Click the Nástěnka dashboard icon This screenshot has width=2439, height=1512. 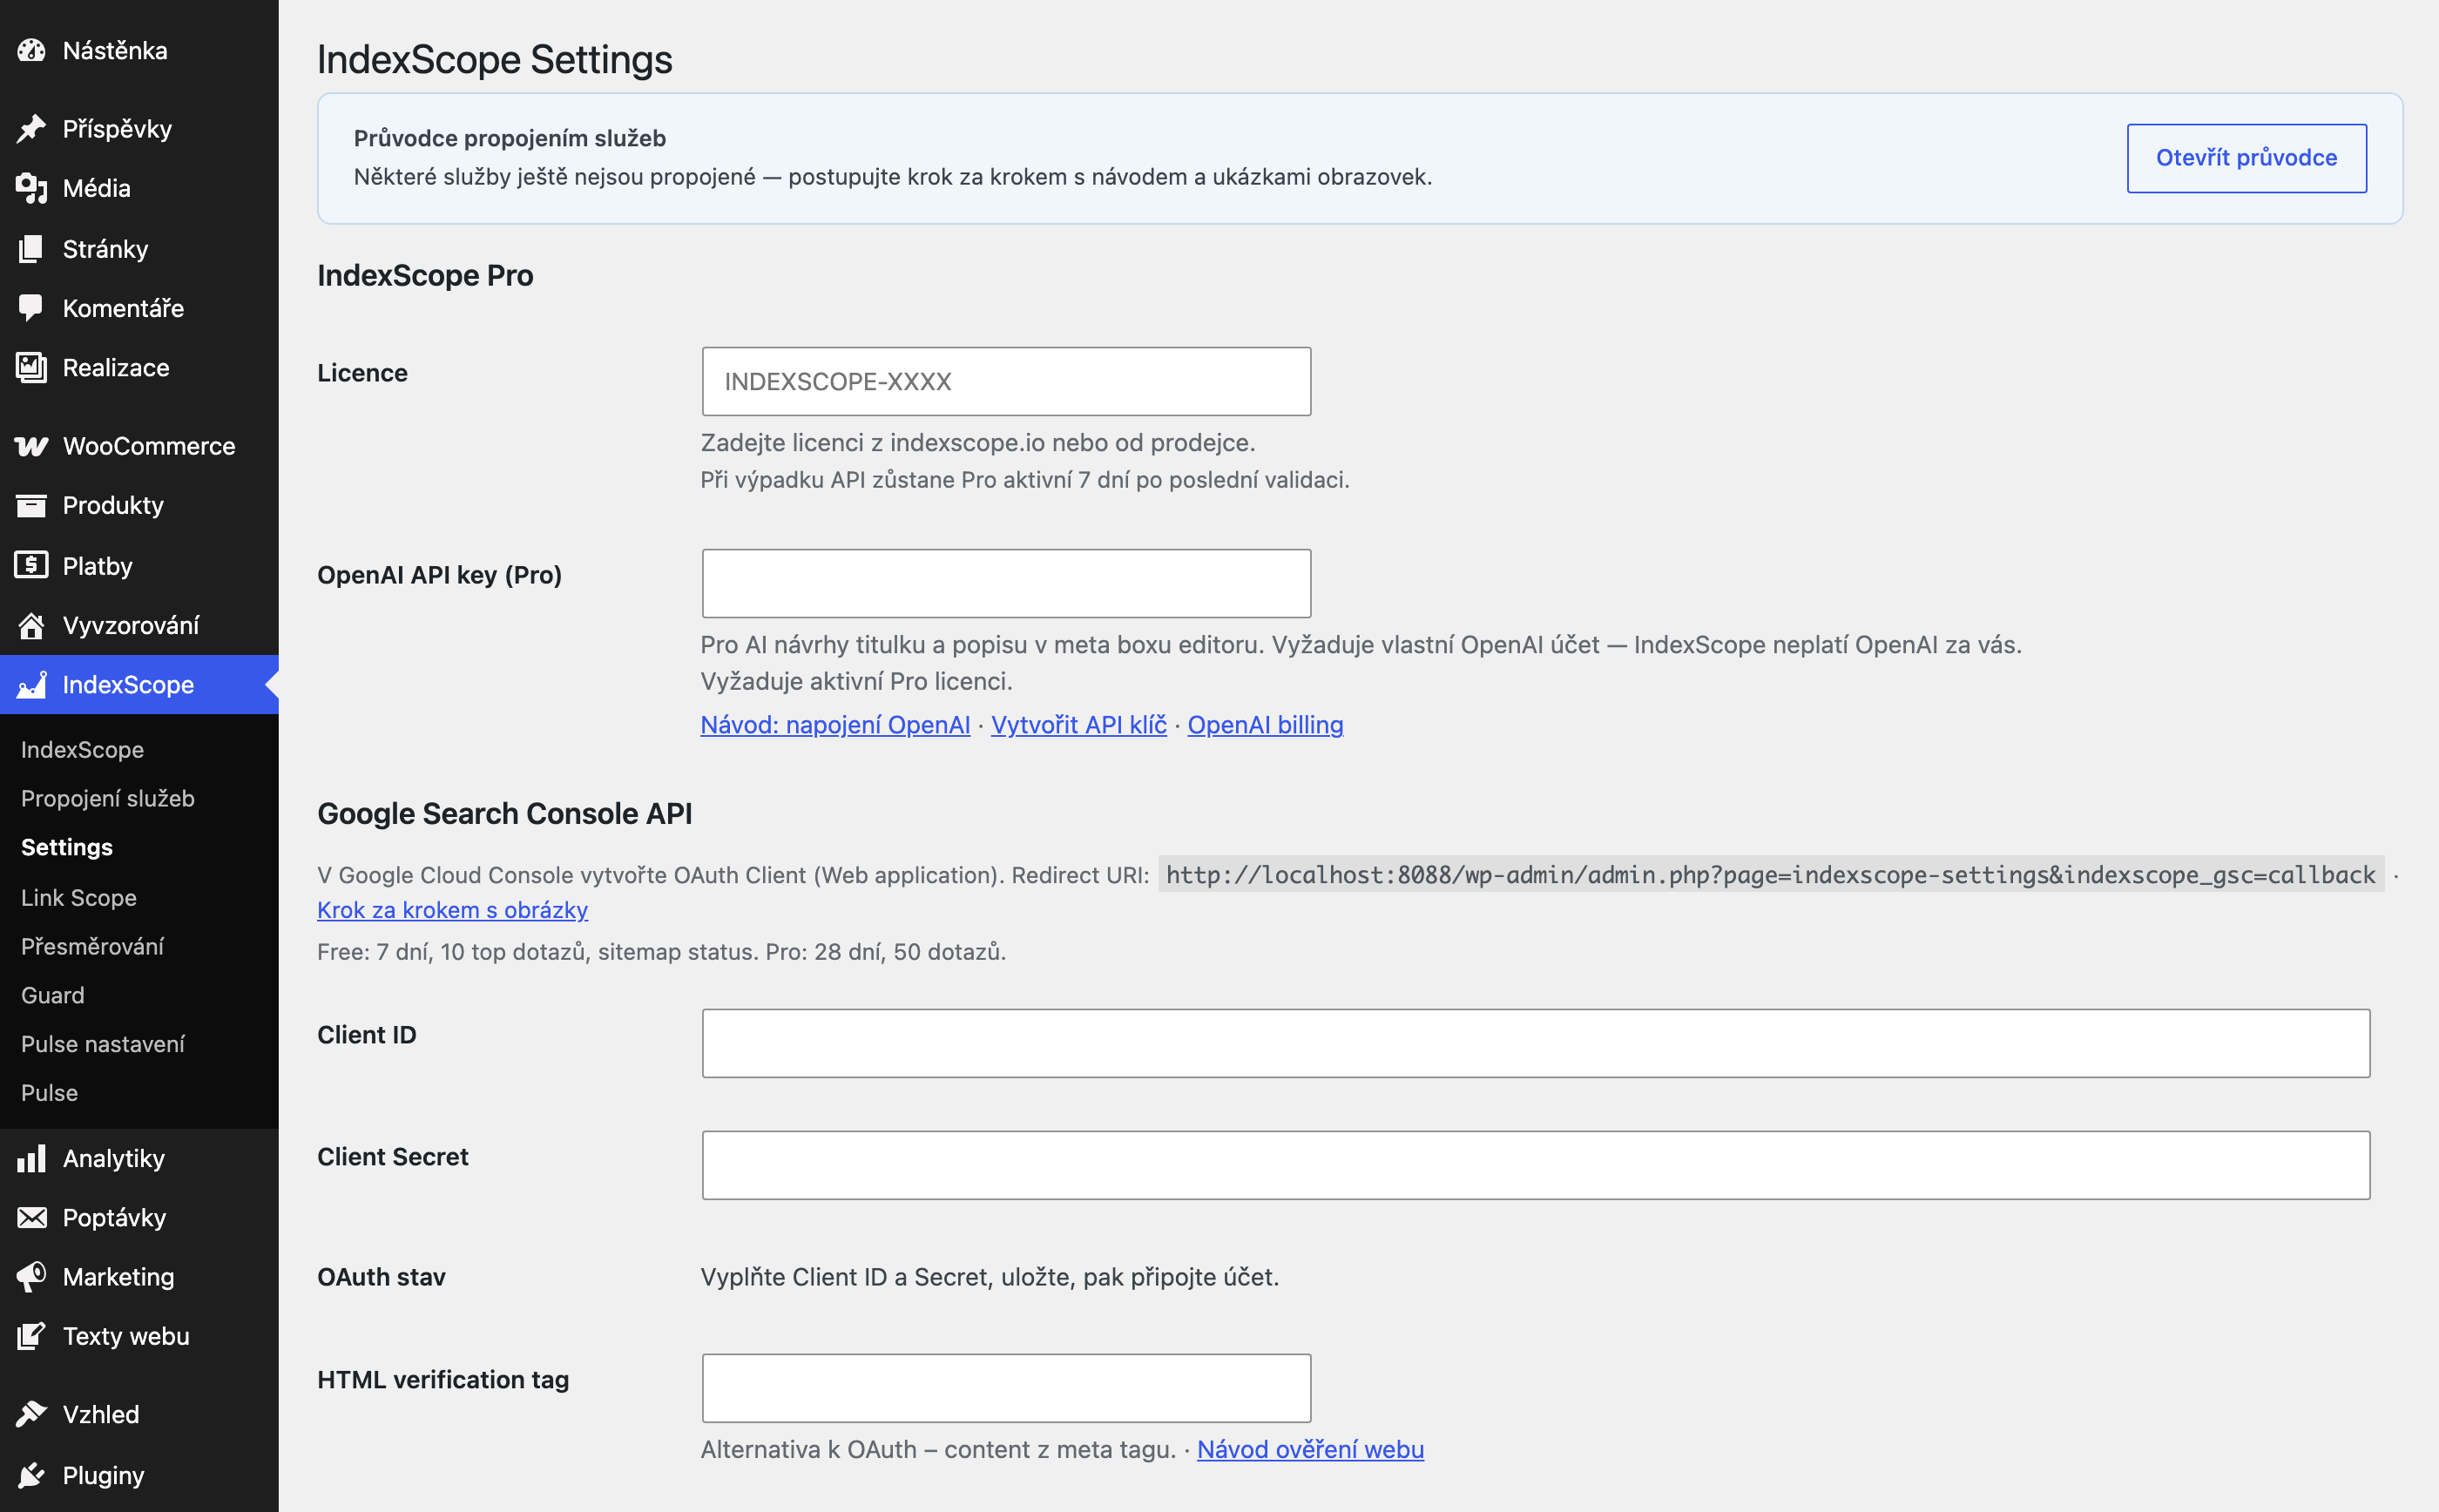coord(31,50)
